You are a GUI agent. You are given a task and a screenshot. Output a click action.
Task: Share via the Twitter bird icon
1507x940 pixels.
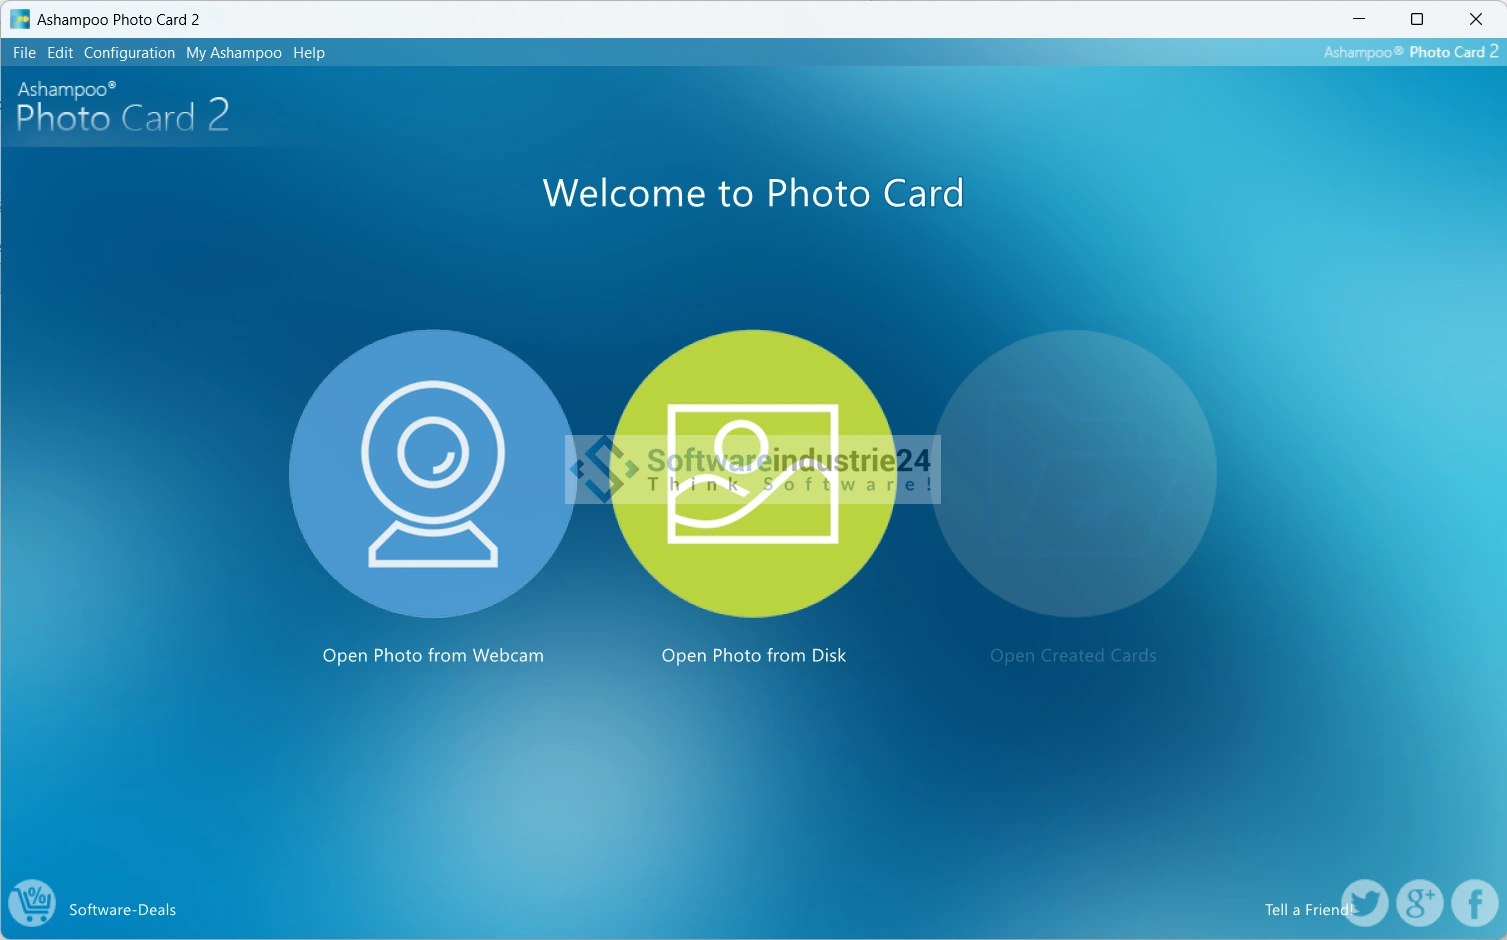tap(1364, 903)
